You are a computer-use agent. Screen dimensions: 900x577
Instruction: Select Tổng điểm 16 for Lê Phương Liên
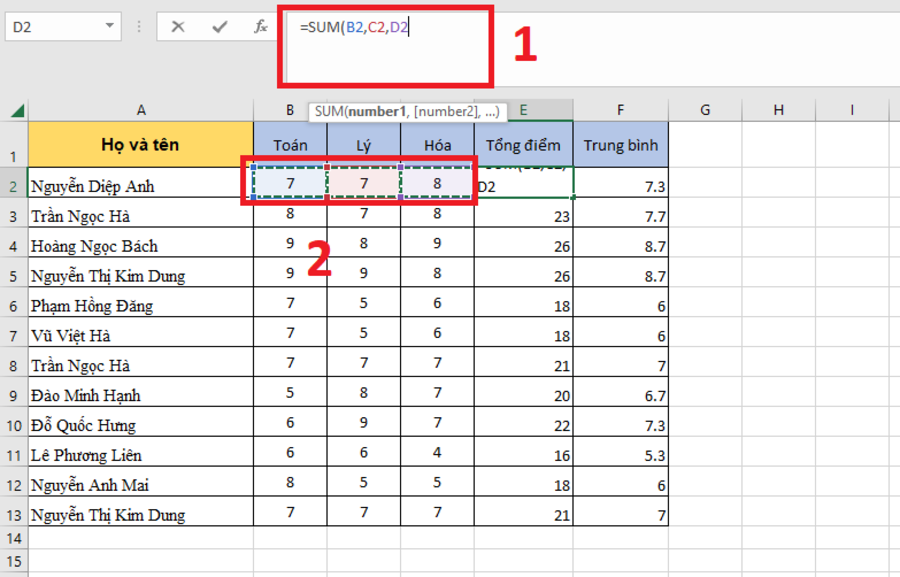[523, 451]
